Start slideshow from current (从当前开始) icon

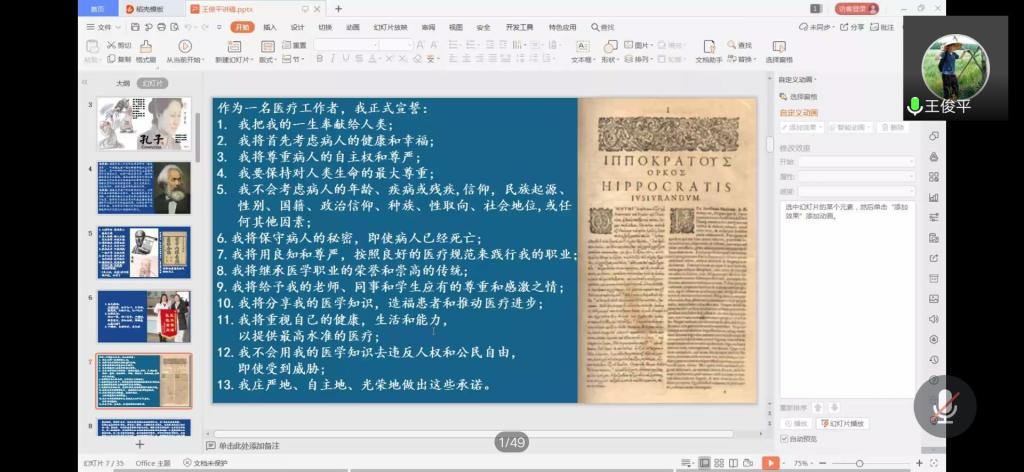point(185,46)
